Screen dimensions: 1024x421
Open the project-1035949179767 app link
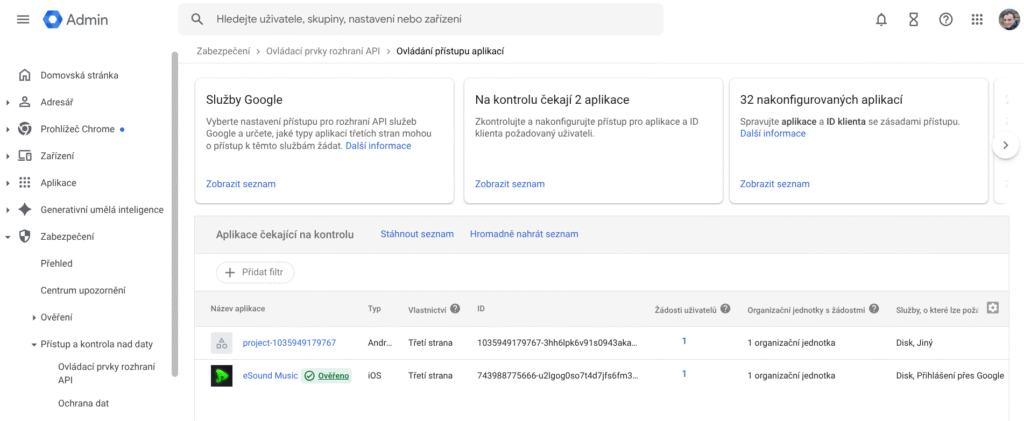click(x=289, y=343)
